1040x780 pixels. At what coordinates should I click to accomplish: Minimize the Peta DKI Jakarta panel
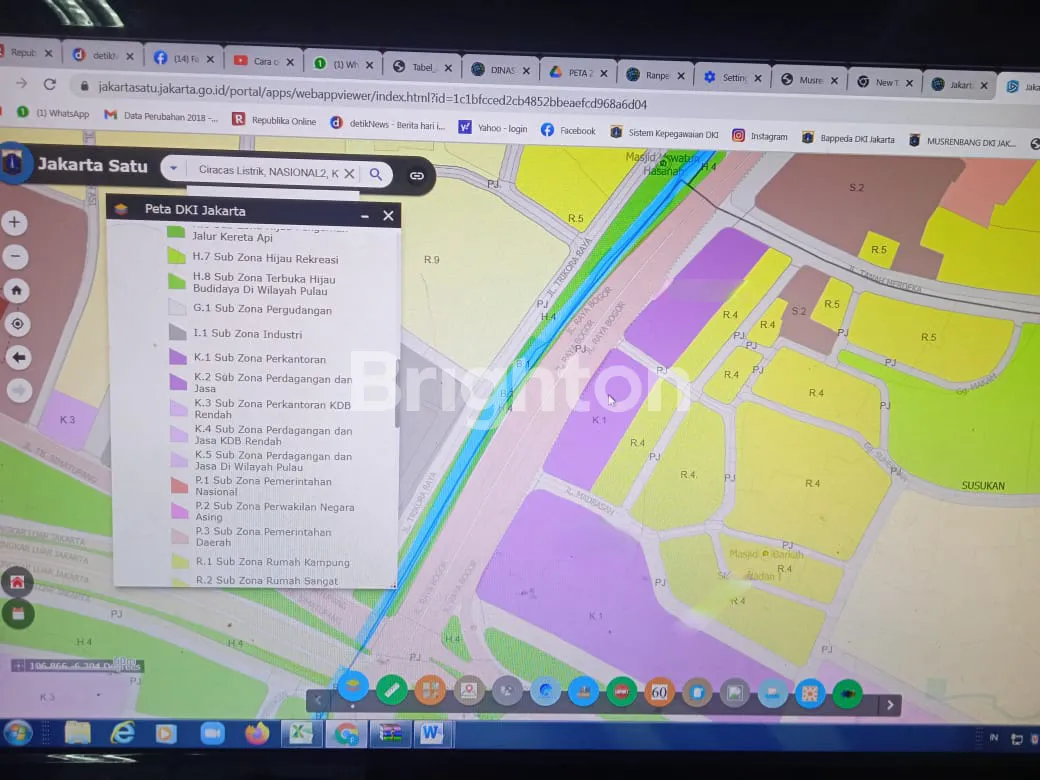pos(365,215)
